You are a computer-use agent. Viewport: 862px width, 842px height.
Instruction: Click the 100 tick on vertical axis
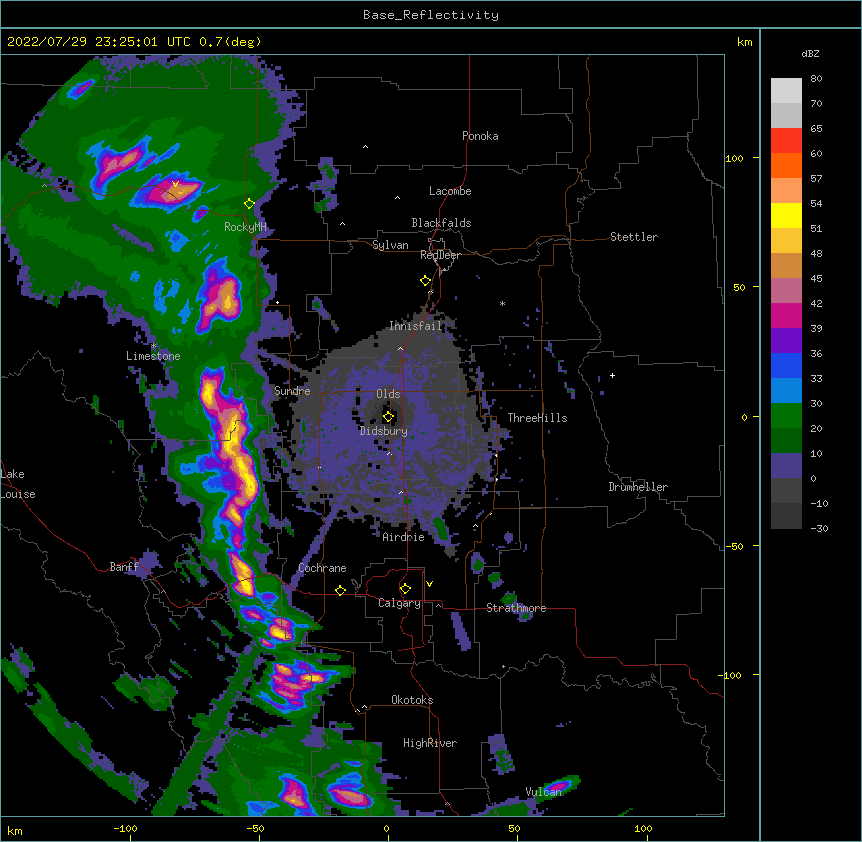click(734, 158)
